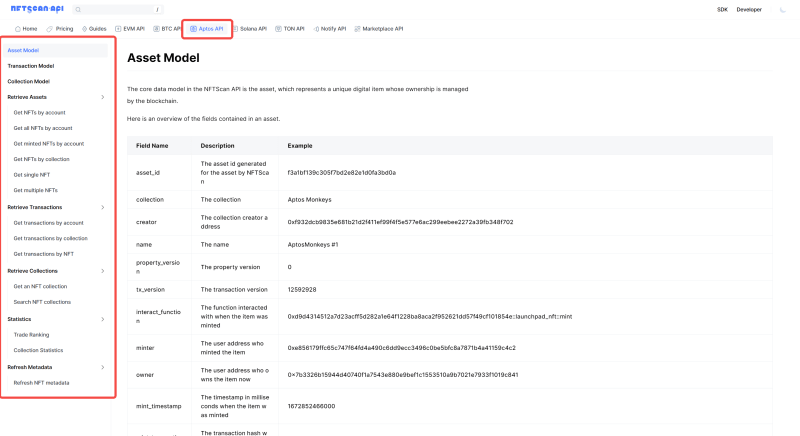Image resolution: width=800 pixels, height=436 pixels.
Task: Click the Aptos API icon
Action: (193, 29)
